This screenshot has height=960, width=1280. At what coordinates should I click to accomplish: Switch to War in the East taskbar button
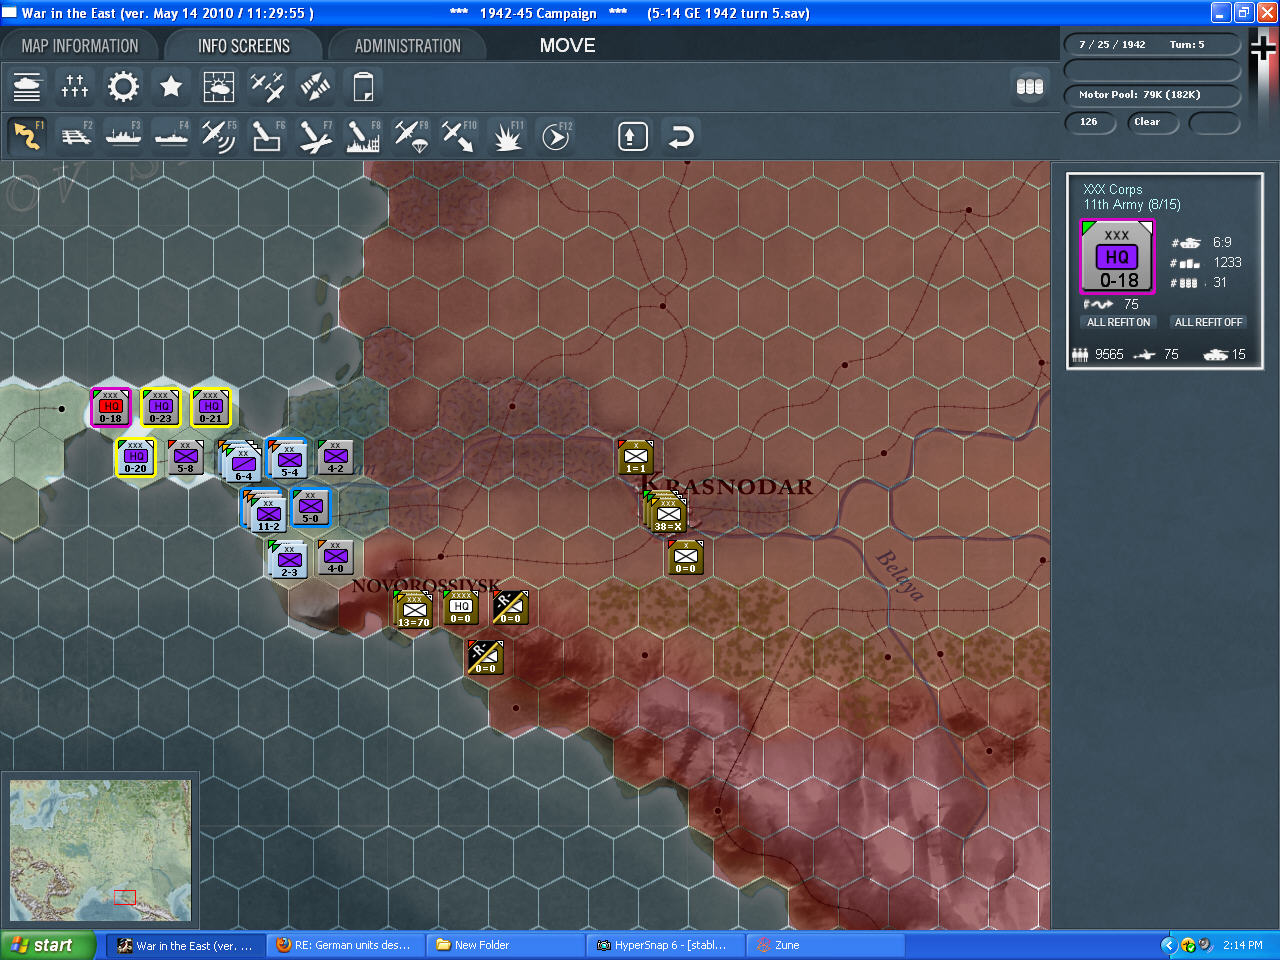tap(187, 945)
